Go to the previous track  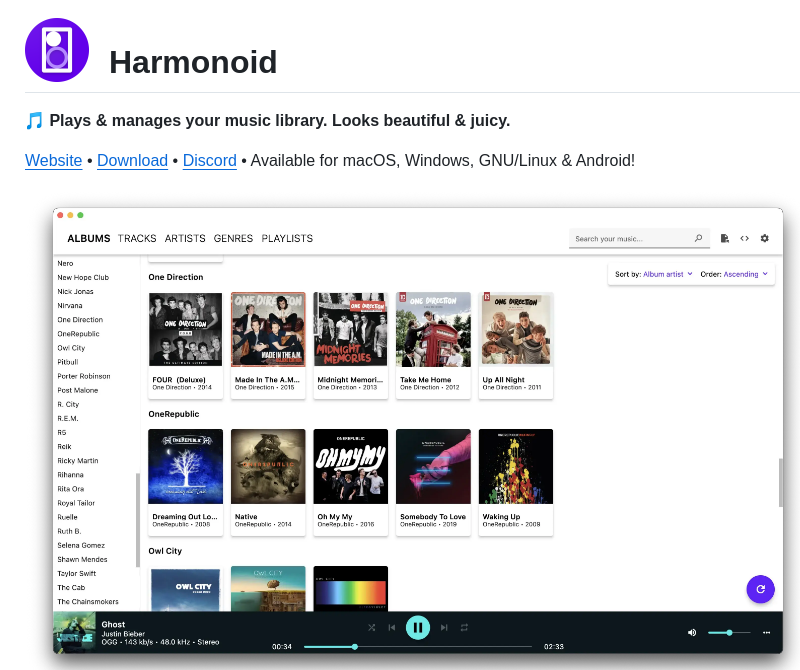(394, 627)
